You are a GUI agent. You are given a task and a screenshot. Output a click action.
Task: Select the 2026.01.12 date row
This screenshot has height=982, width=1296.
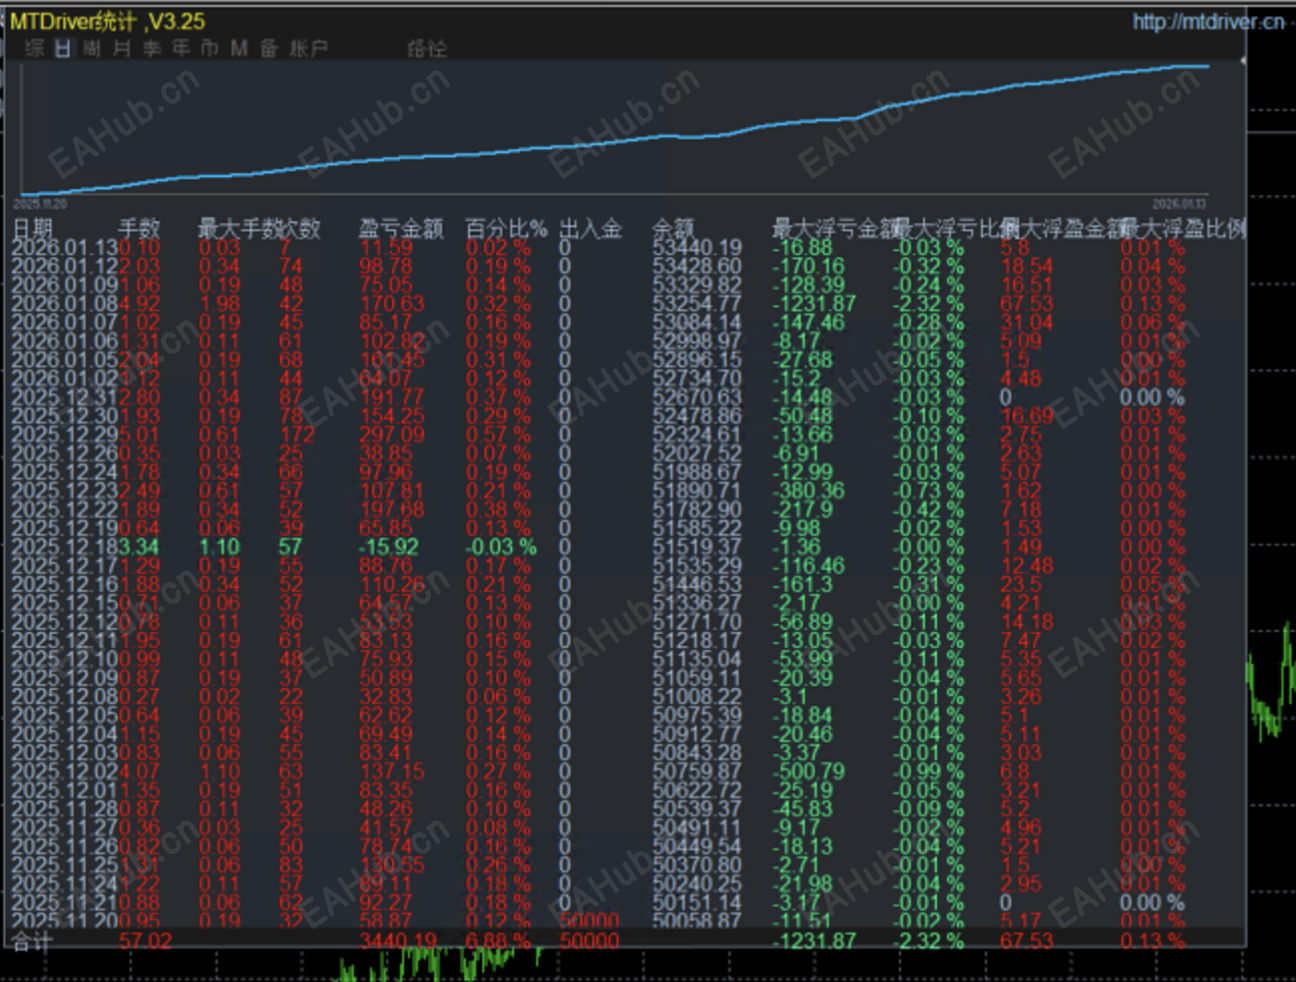click(x=628, y=266)
